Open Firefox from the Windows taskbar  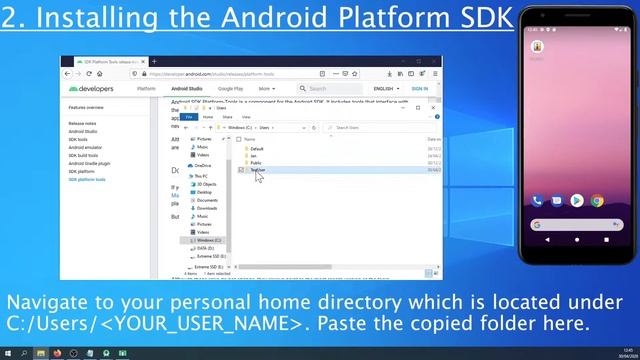coord(57,353)
